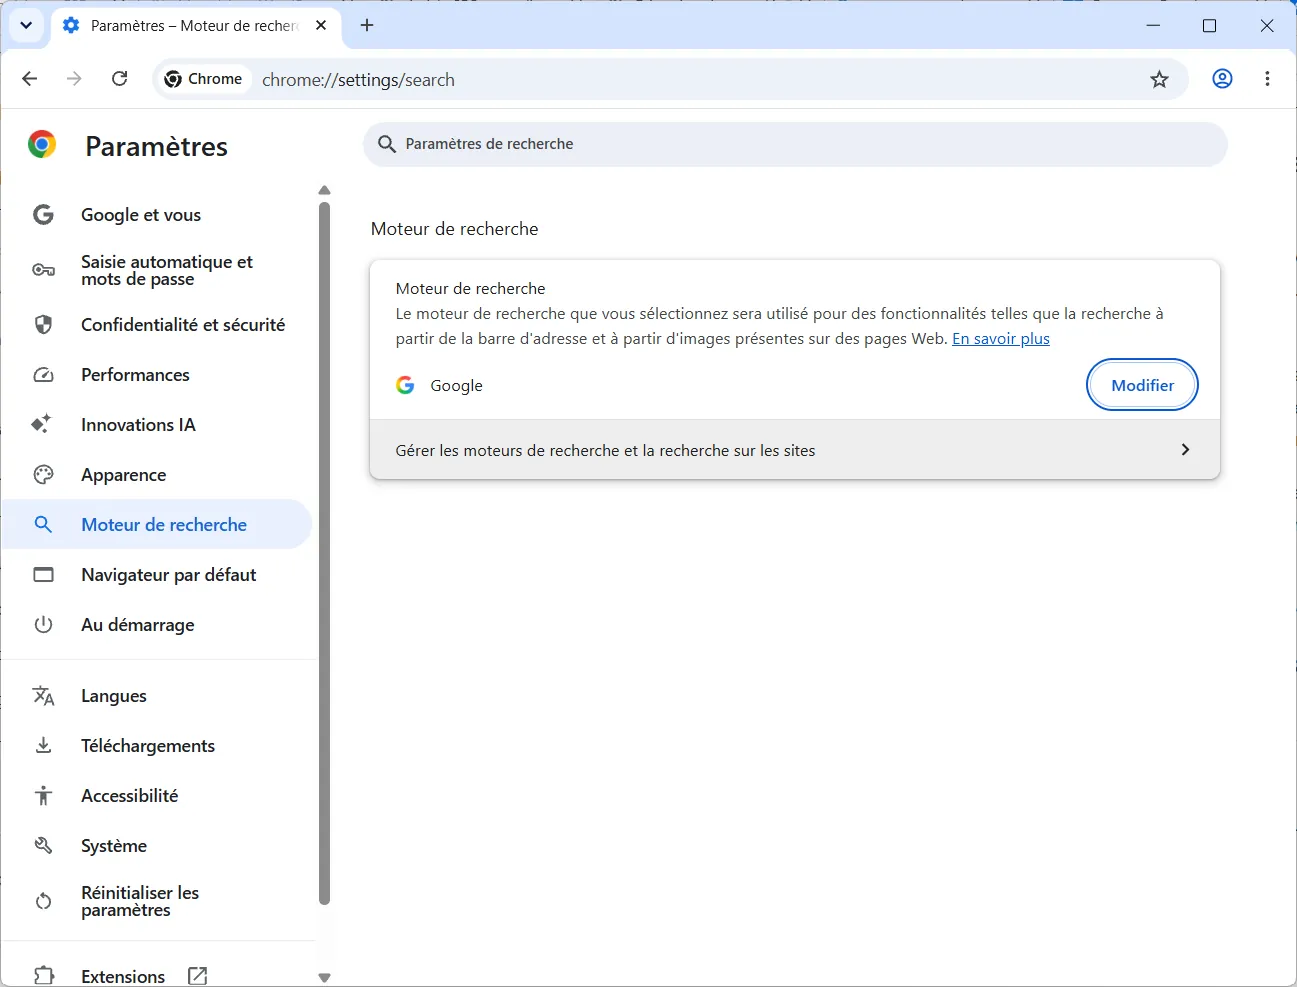Click the shield icon for privacy
1297x987 pixels.
tap(43, 325)
